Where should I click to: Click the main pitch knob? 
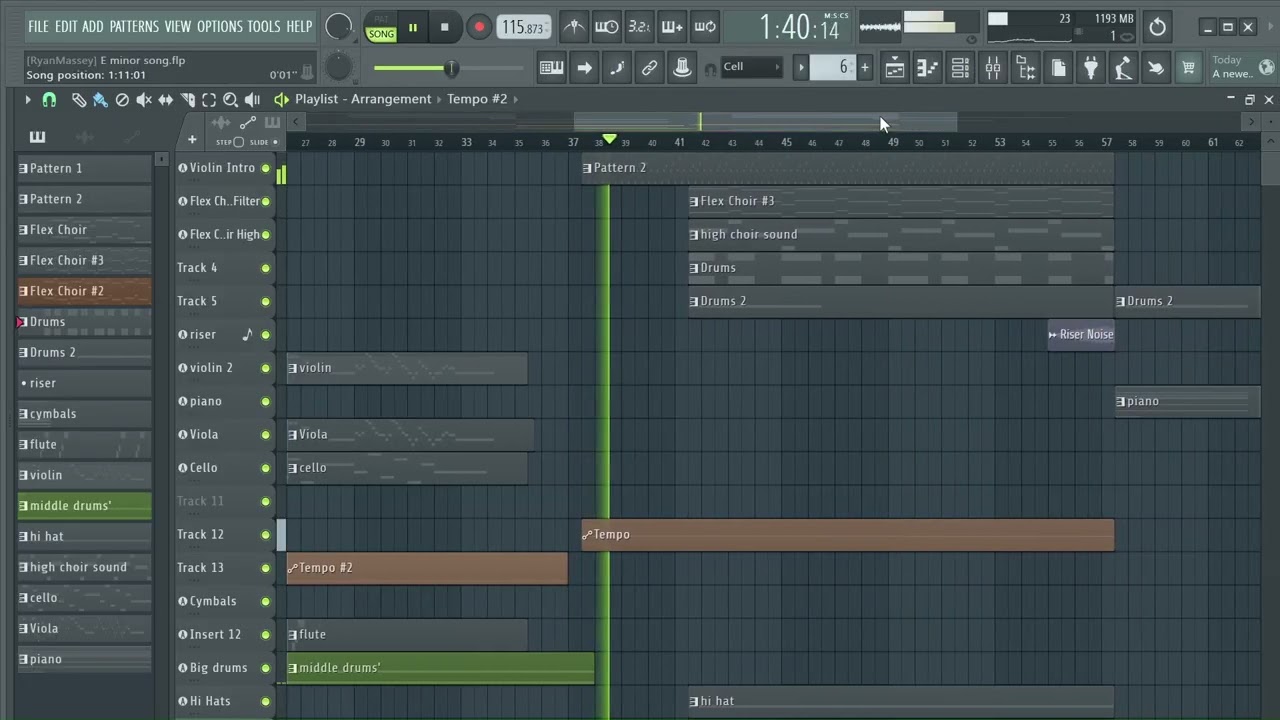pos(339,67)
